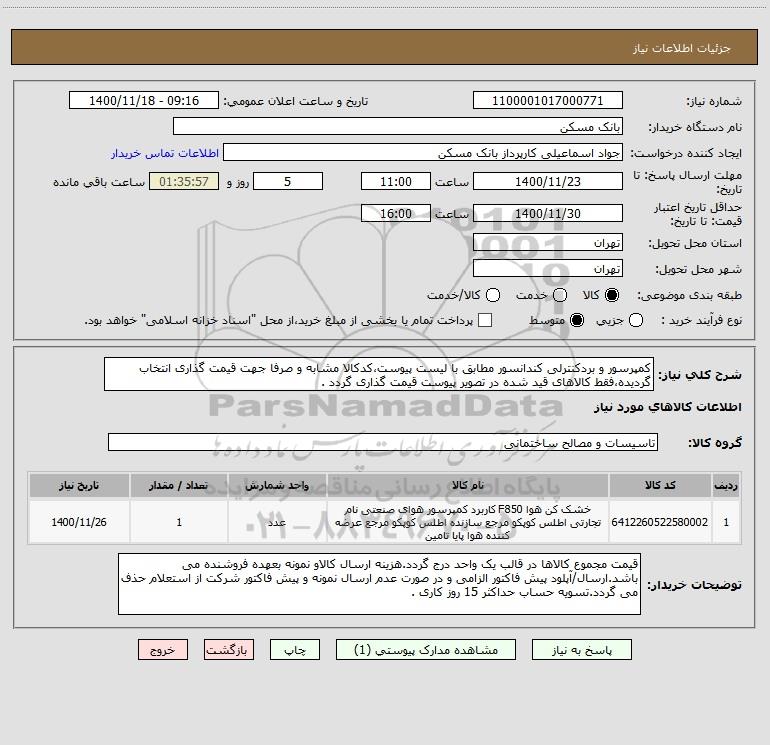Select the کالا radio button
Image resolution: width=770 pixels, height=745 pixels.
click(x=612, y=295)
